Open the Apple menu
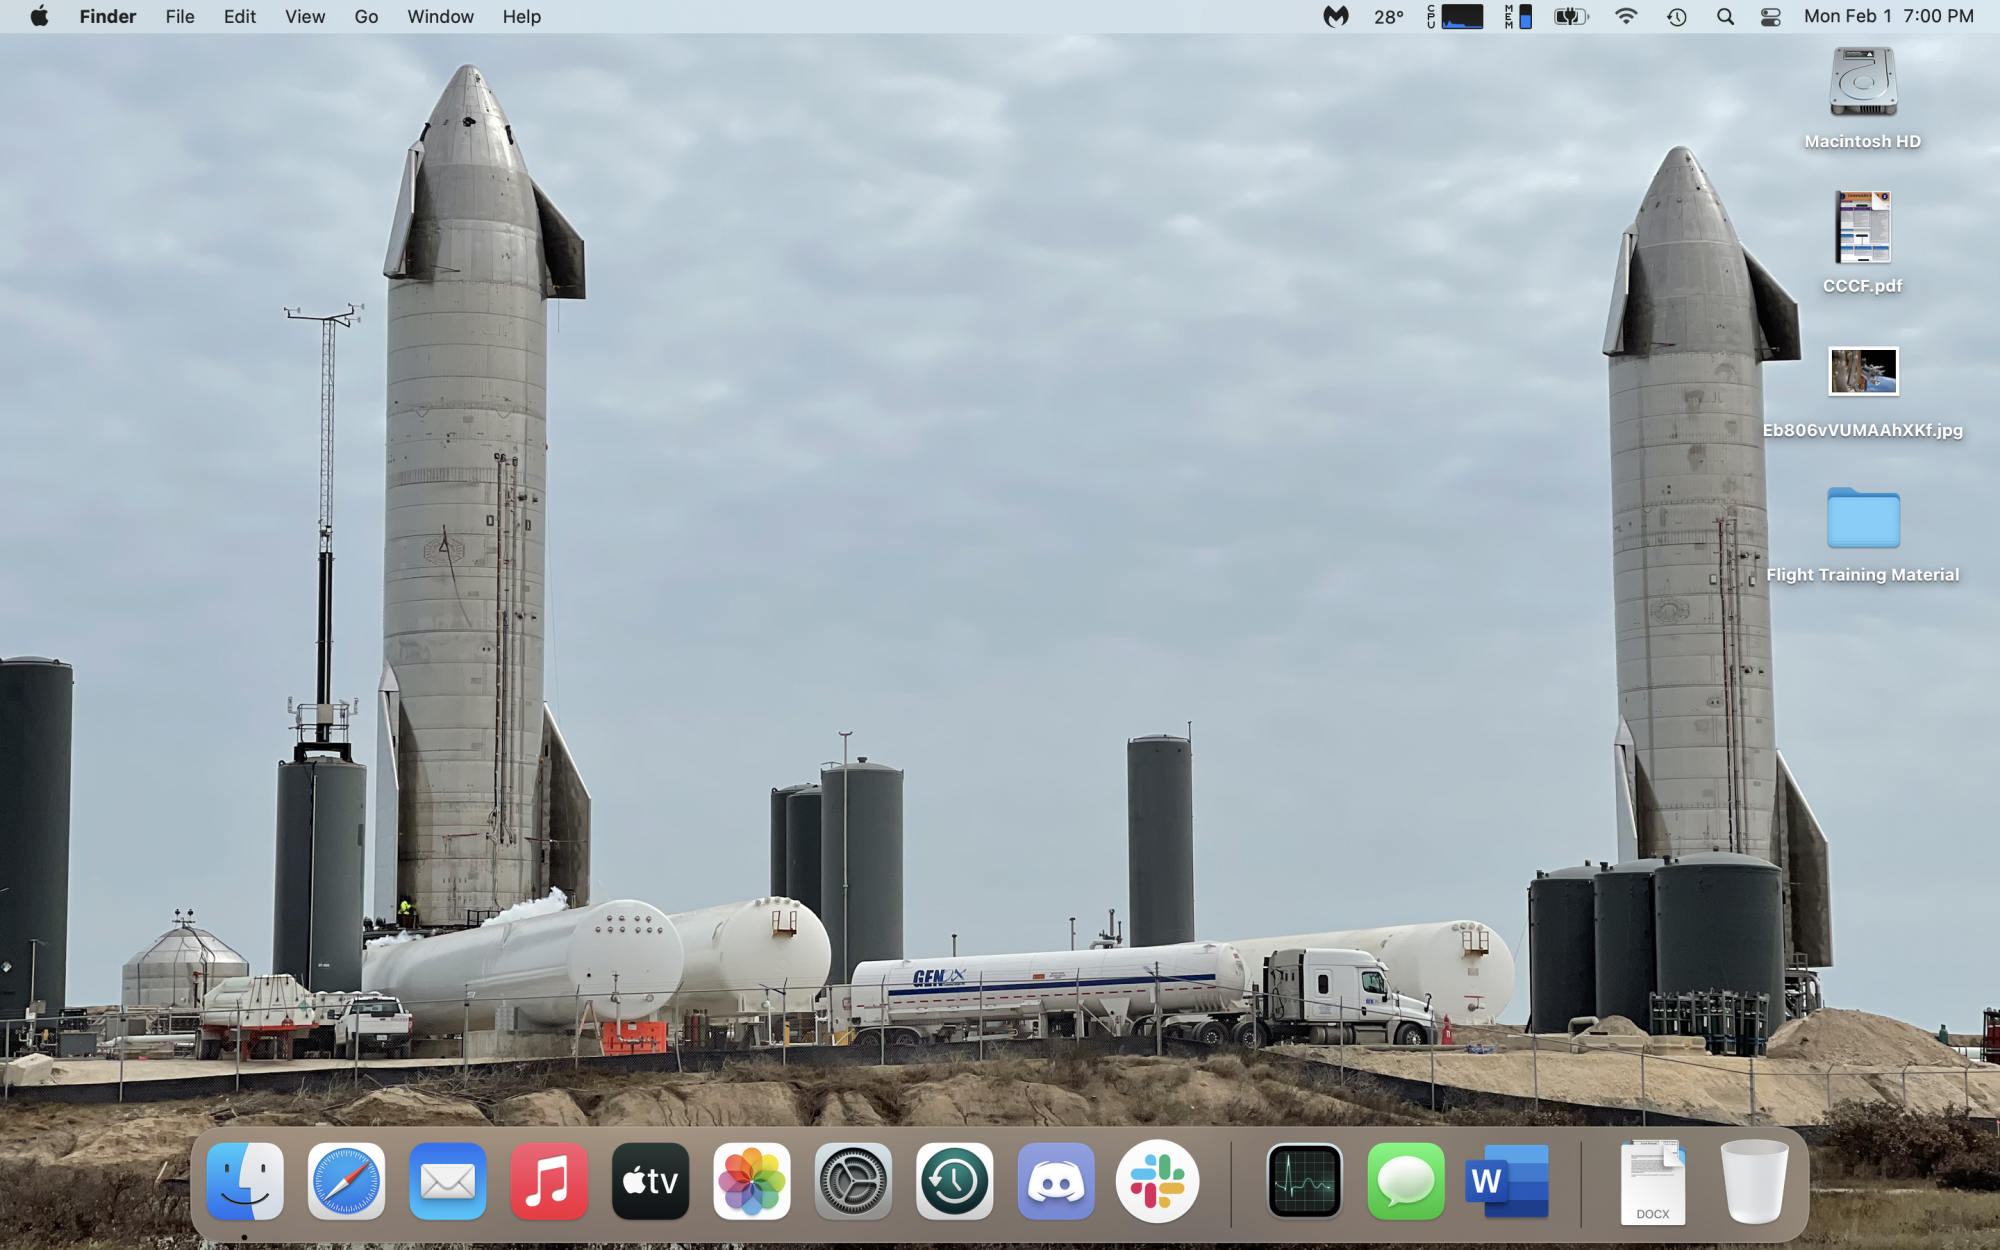This screenshot has width=2000, height=1250. (x=39, y=16)
